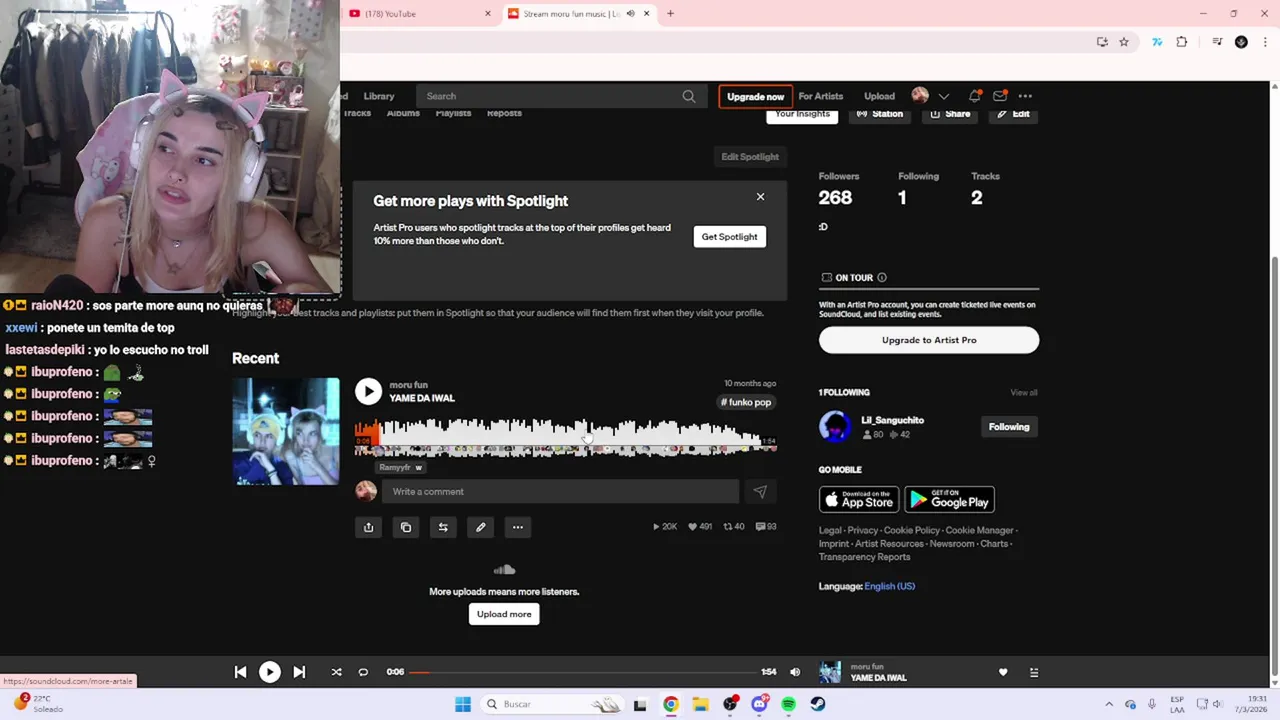Open File Explorer from the taskbar
This screenshot has width=1280, height=720.
click(x=700, y=704)
